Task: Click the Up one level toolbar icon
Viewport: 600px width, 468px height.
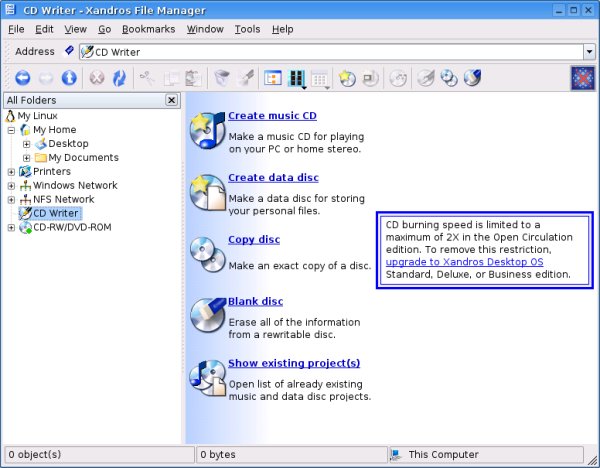Action: (69, 77)
